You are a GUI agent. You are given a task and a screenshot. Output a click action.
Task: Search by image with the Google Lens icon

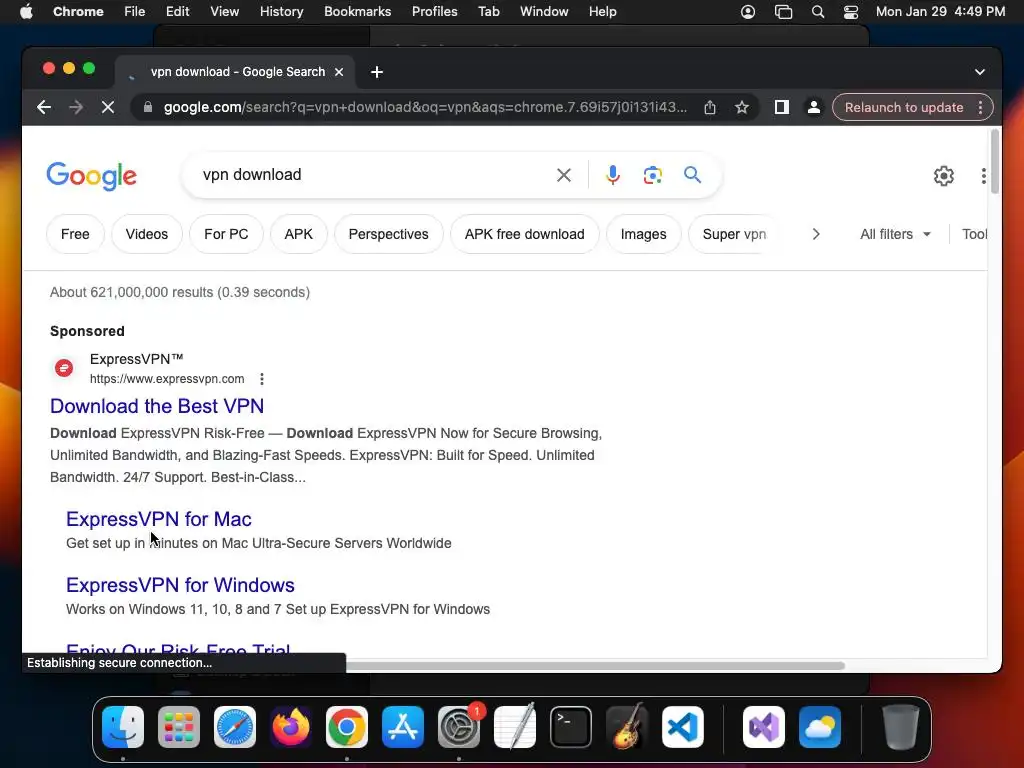pyautogui.click(x=652, y=175)
